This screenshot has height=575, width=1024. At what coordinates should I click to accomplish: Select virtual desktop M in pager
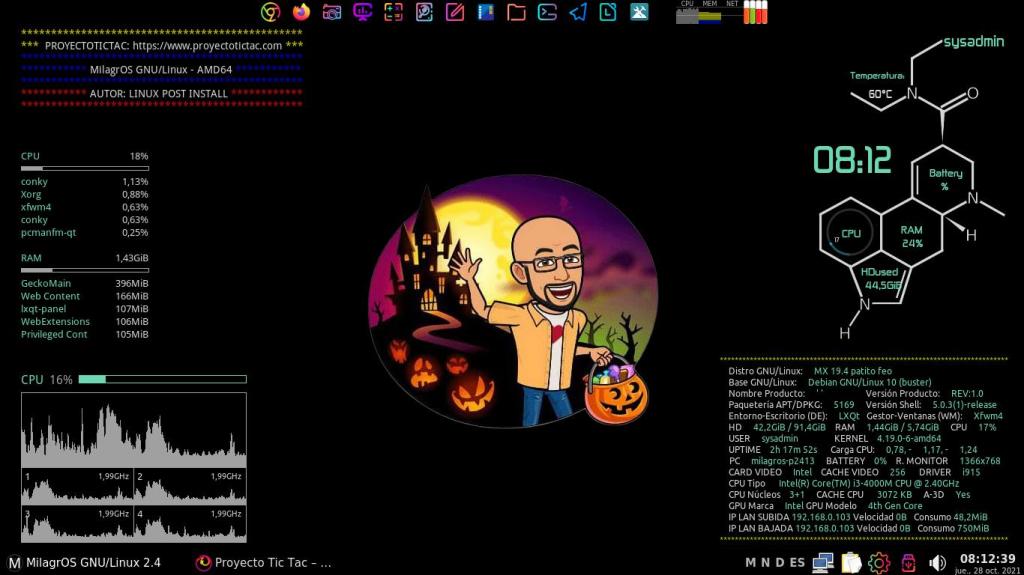pos(751,562)
